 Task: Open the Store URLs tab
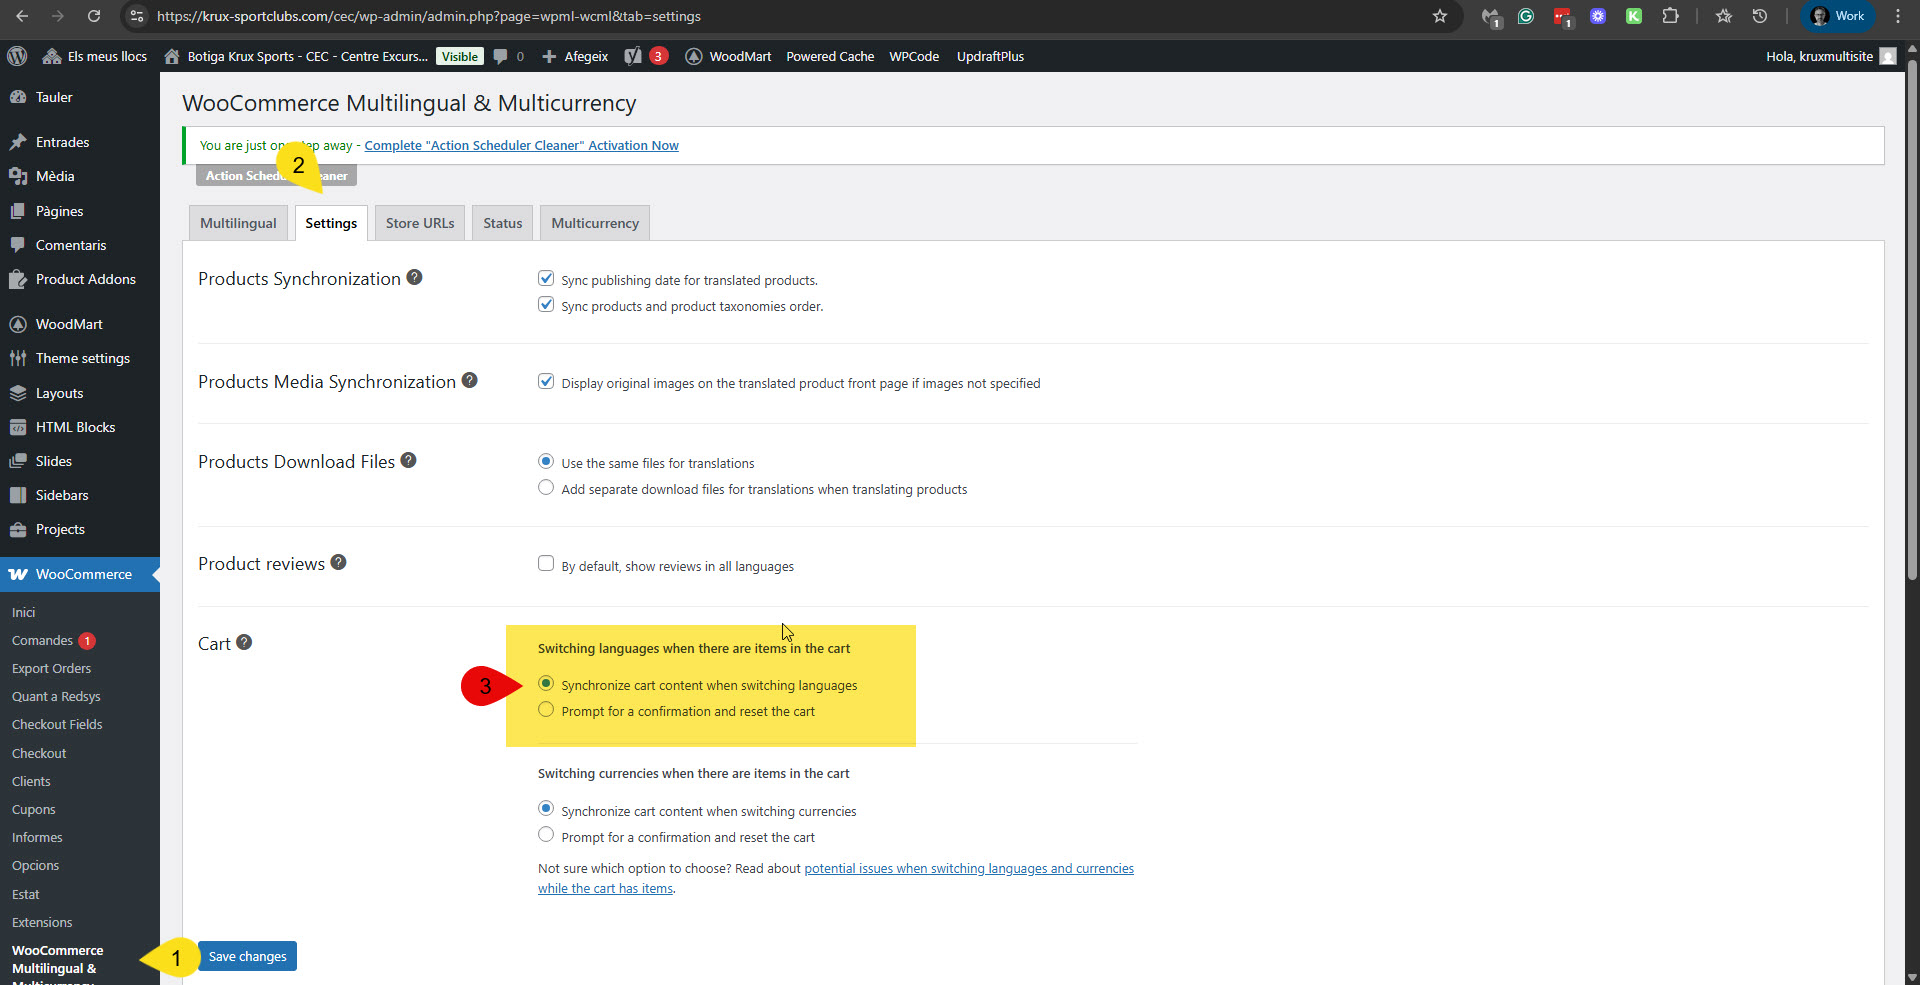(419, 223)
